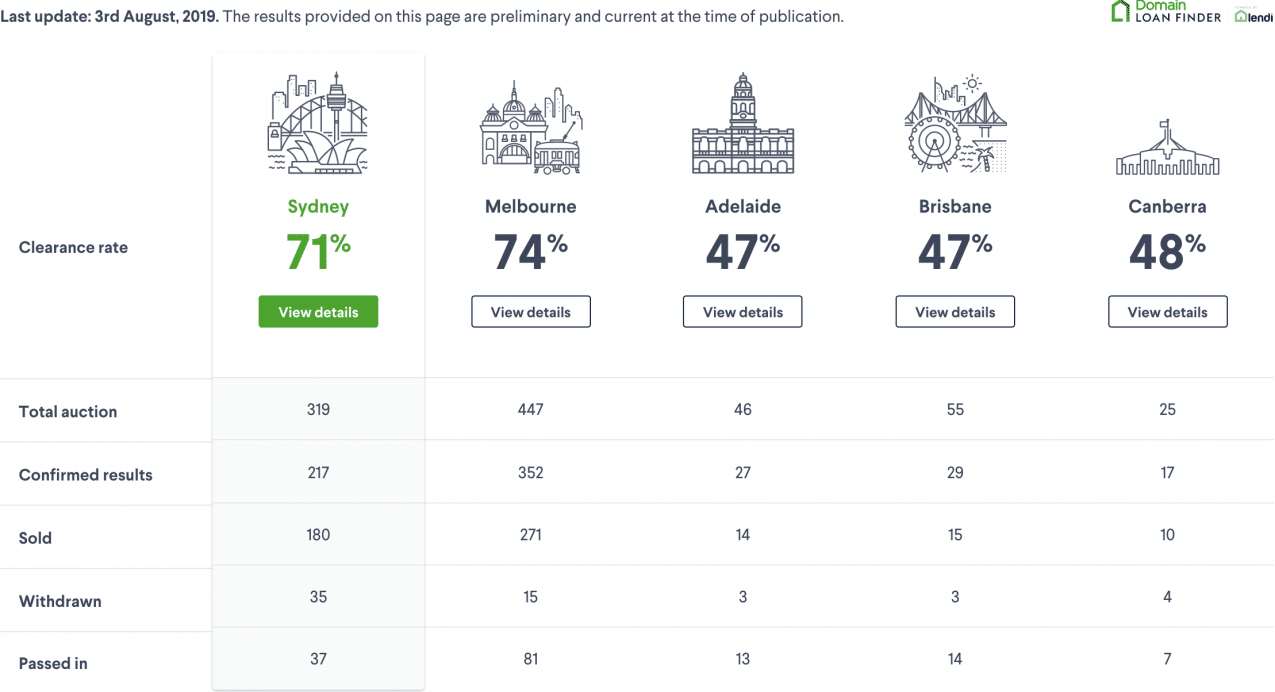Open View details under Adelaide
The height and width of the screenshot is (692, 1275).
742,312
